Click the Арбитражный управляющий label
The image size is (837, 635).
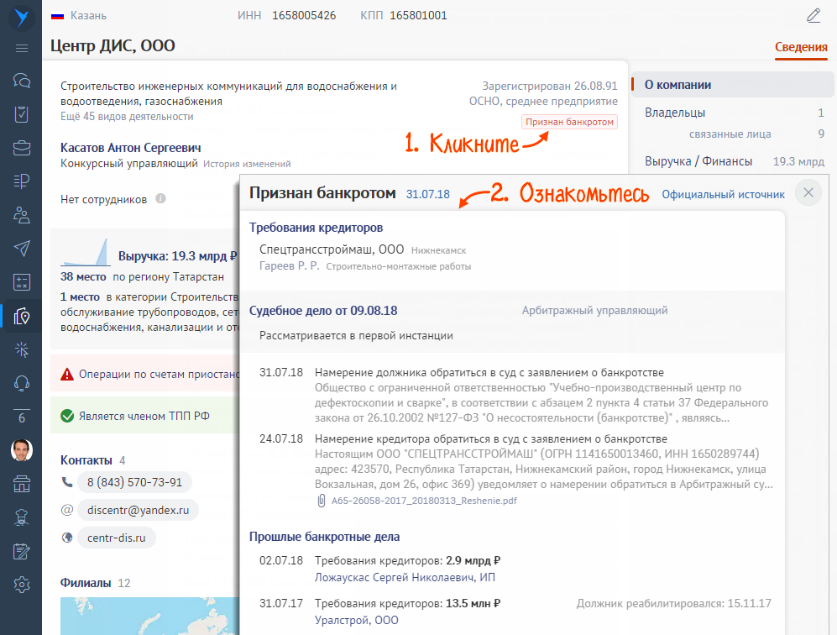[x=595, y=310]
